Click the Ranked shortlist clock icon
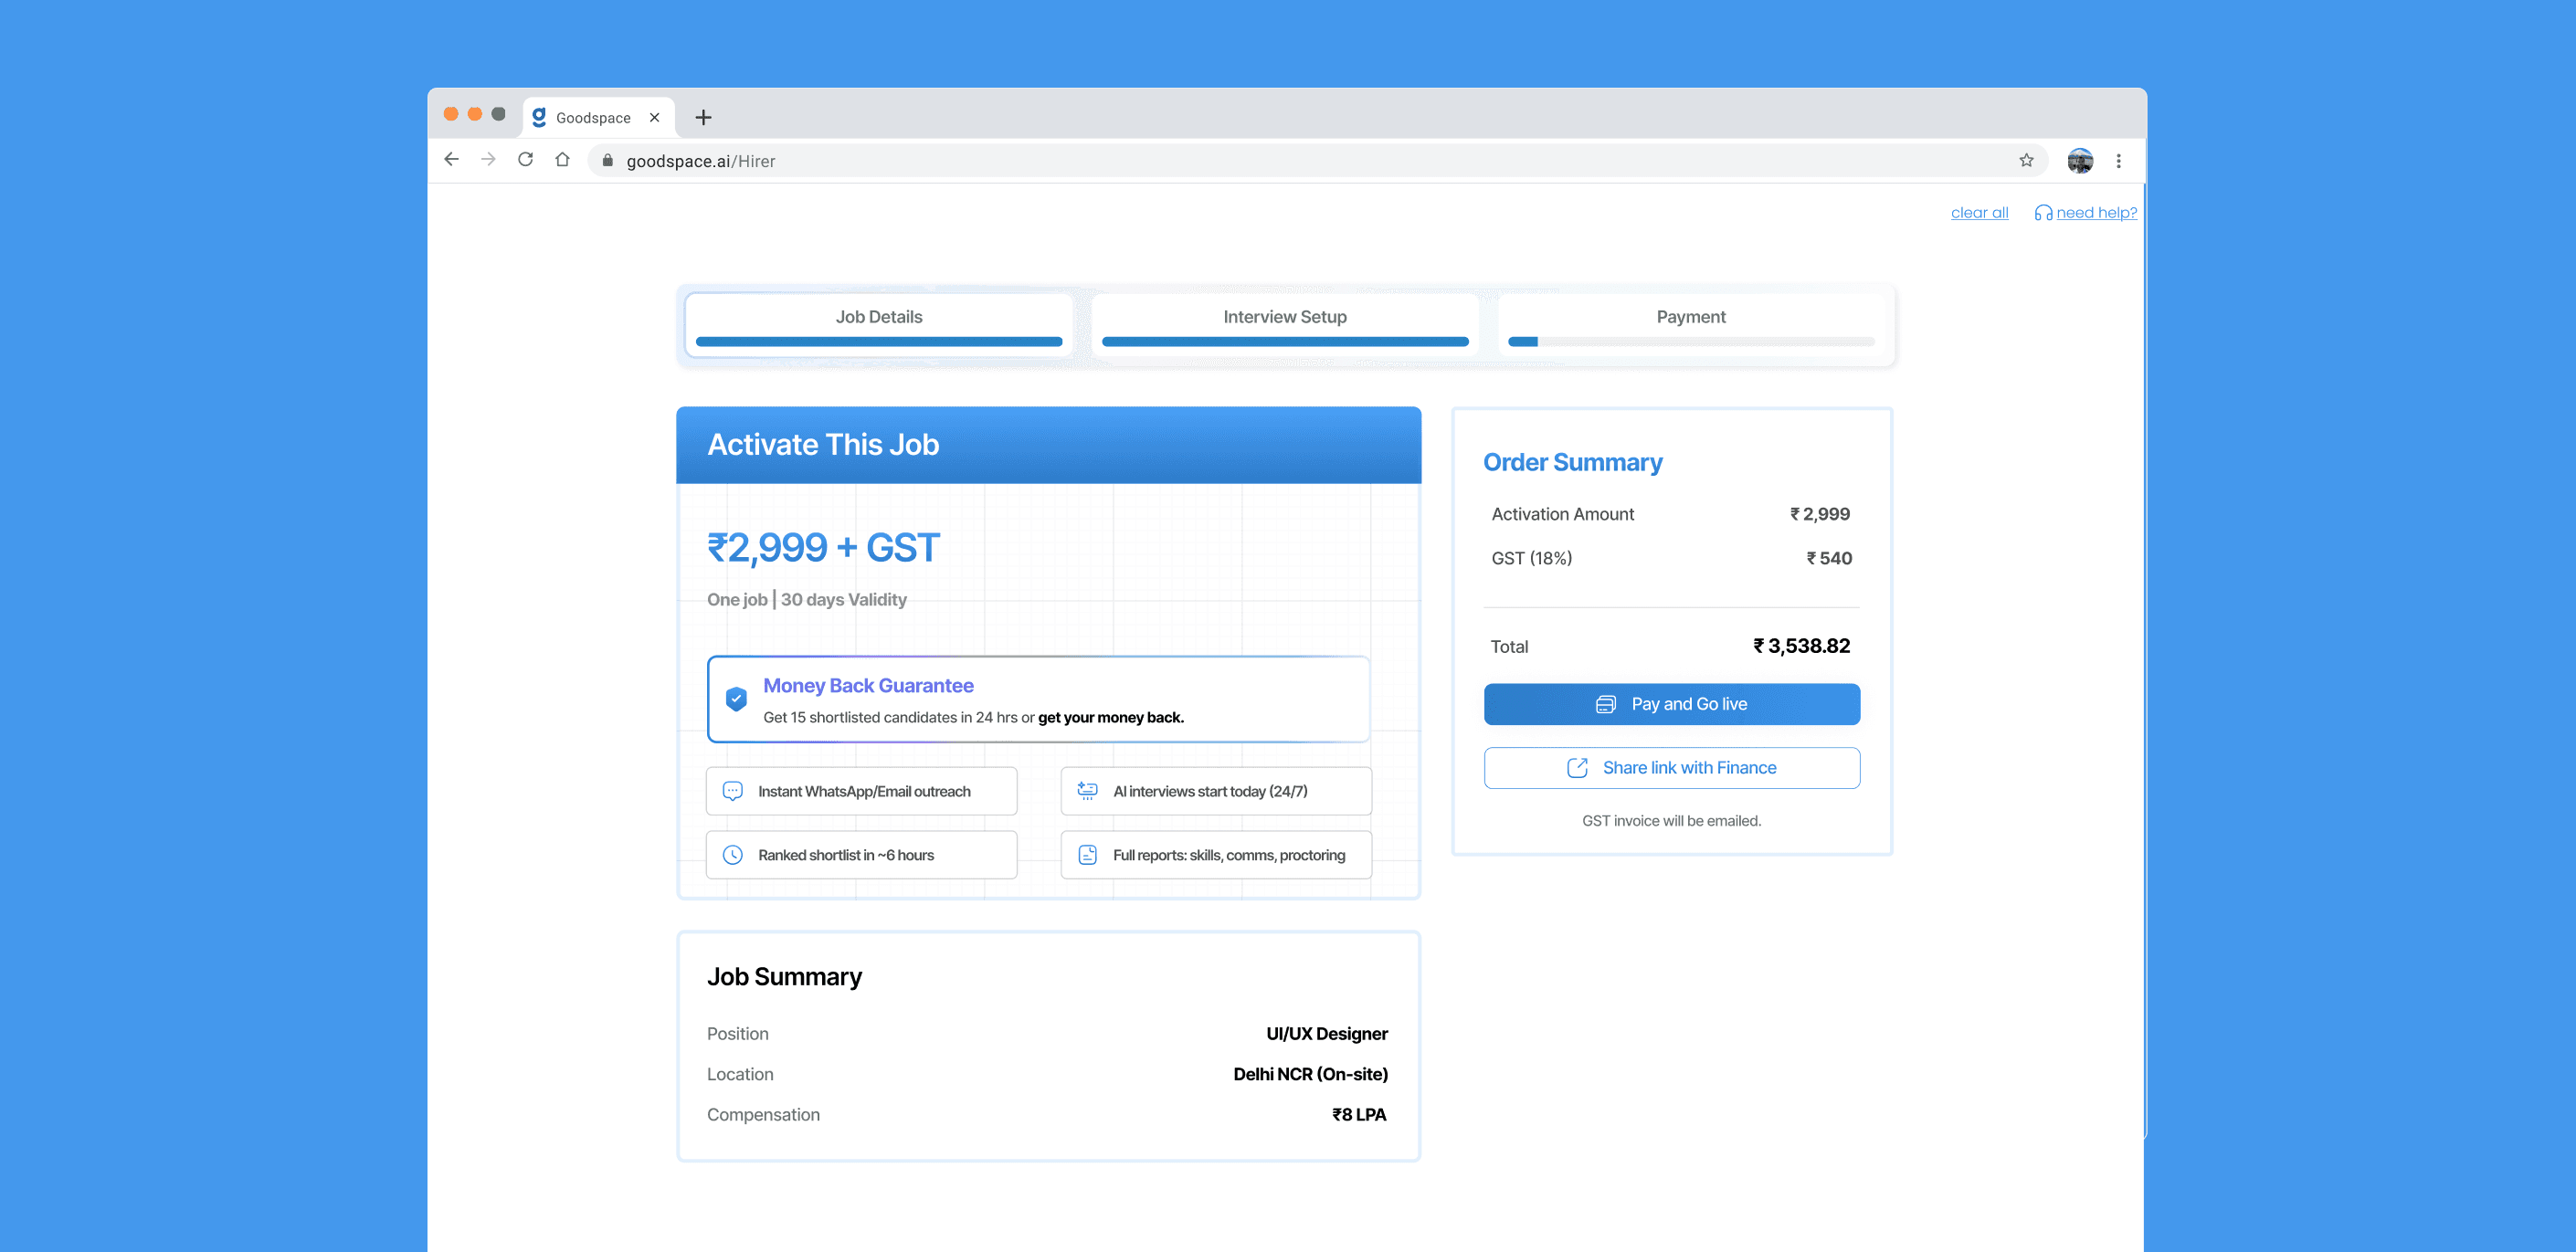2576x1252 pixels. pos(732,855)
